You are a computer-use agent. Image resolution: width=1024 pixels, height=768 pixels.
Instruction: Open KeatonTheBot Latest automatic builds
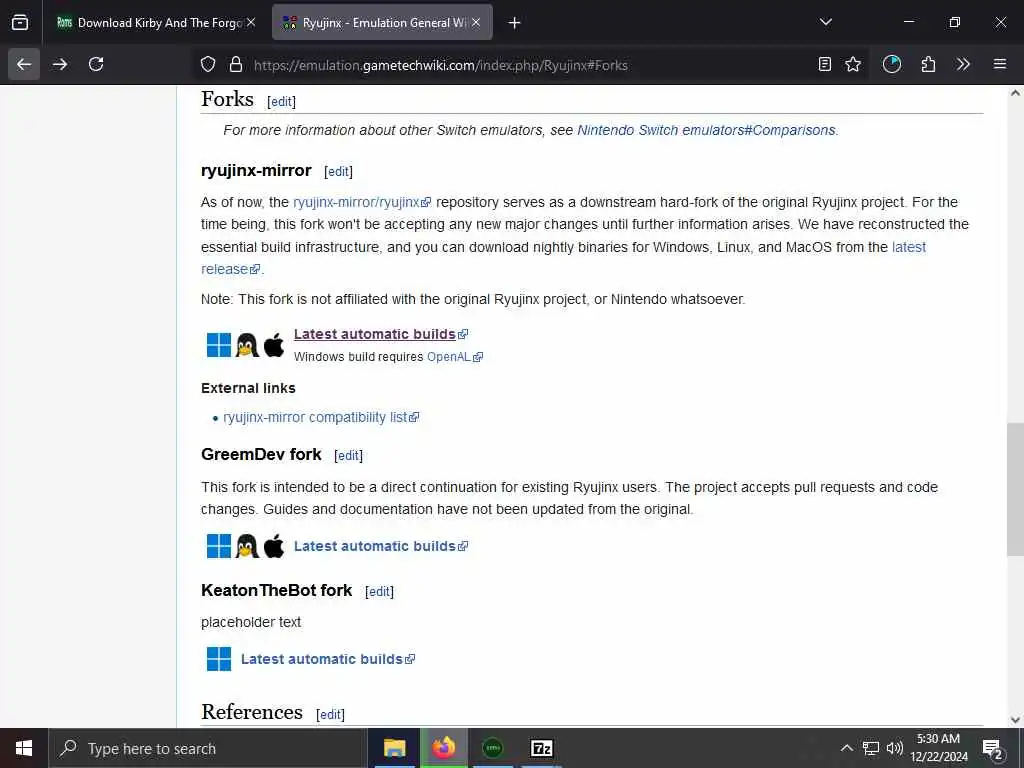[x=328, y=659]
